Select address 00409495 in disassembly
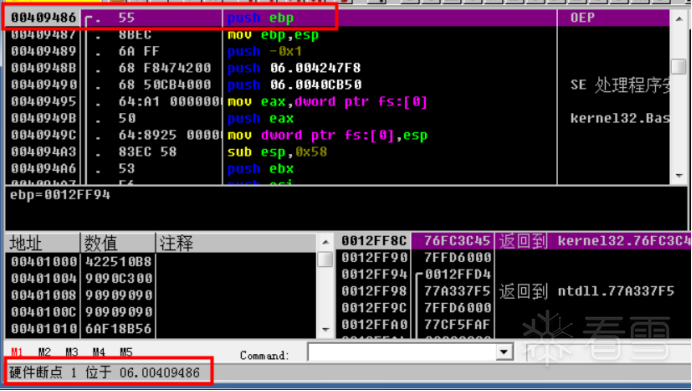 point(43,102)
